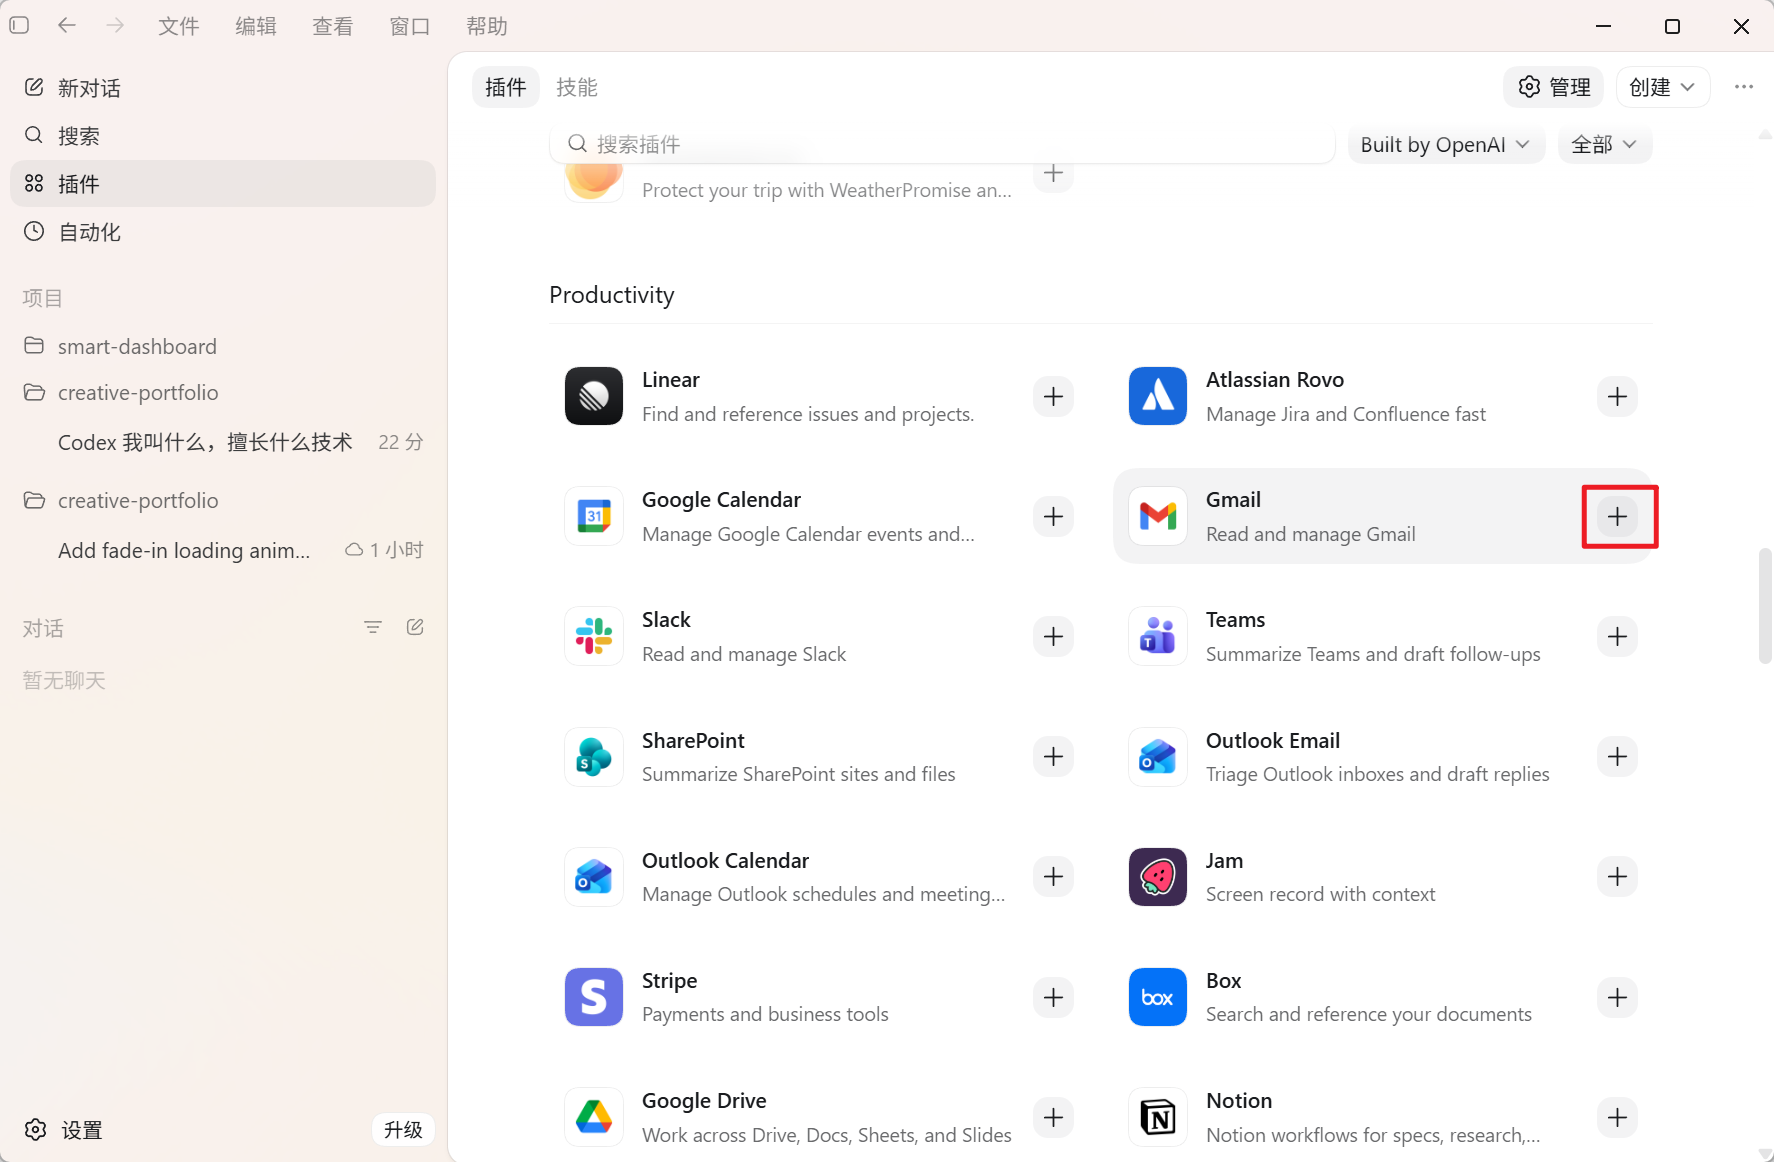Add the Google Calendar plugin
This screenshot has height=1162, width=1774.
pos(1053,517)
